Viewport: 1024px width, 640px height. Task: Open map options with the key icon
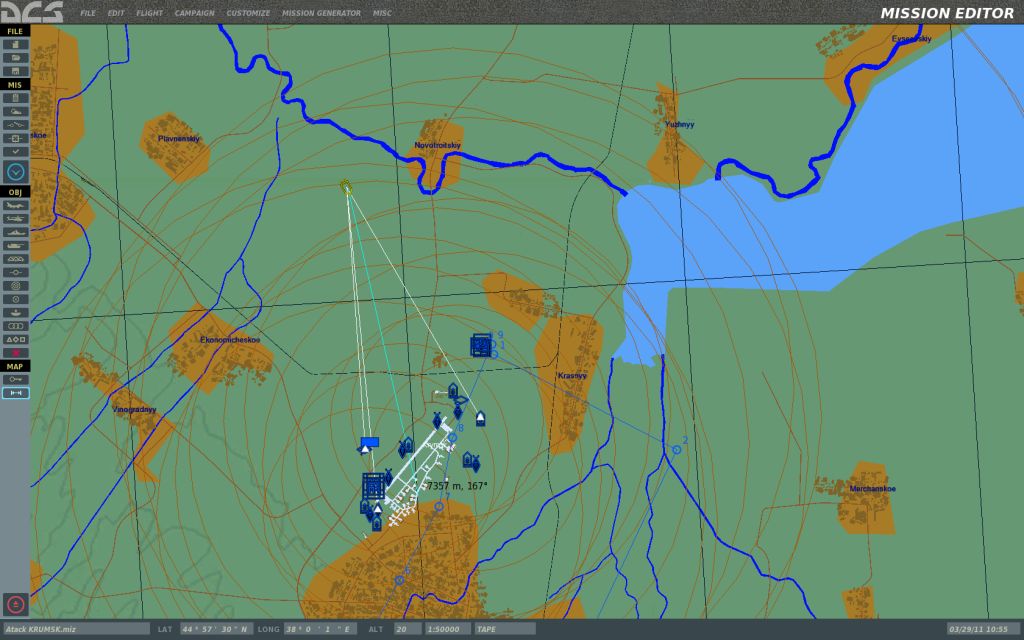tap(15, 379)
